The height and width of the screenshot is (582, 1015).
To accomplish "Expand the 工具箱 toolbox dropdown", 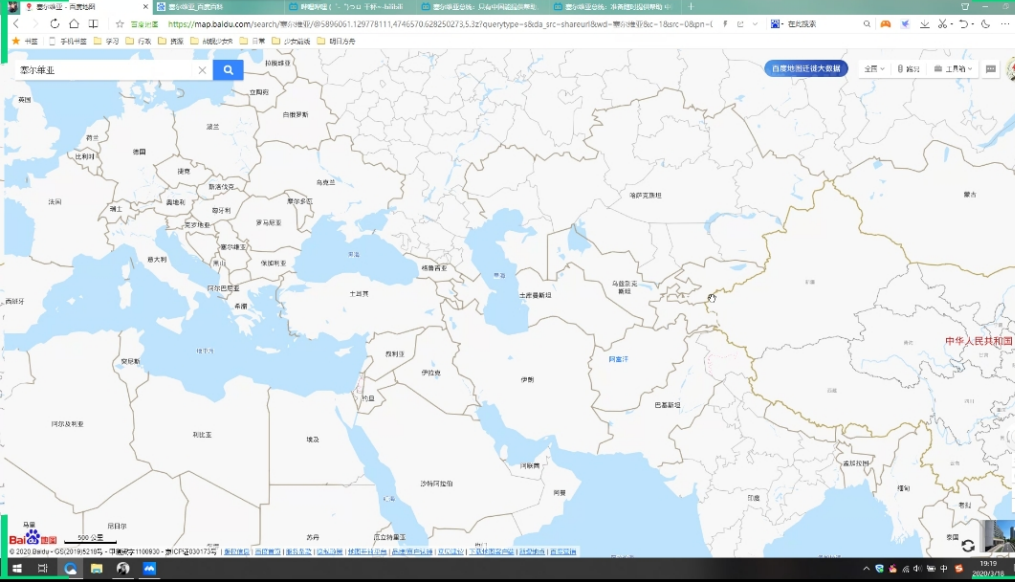I will [x=953, y=69].
